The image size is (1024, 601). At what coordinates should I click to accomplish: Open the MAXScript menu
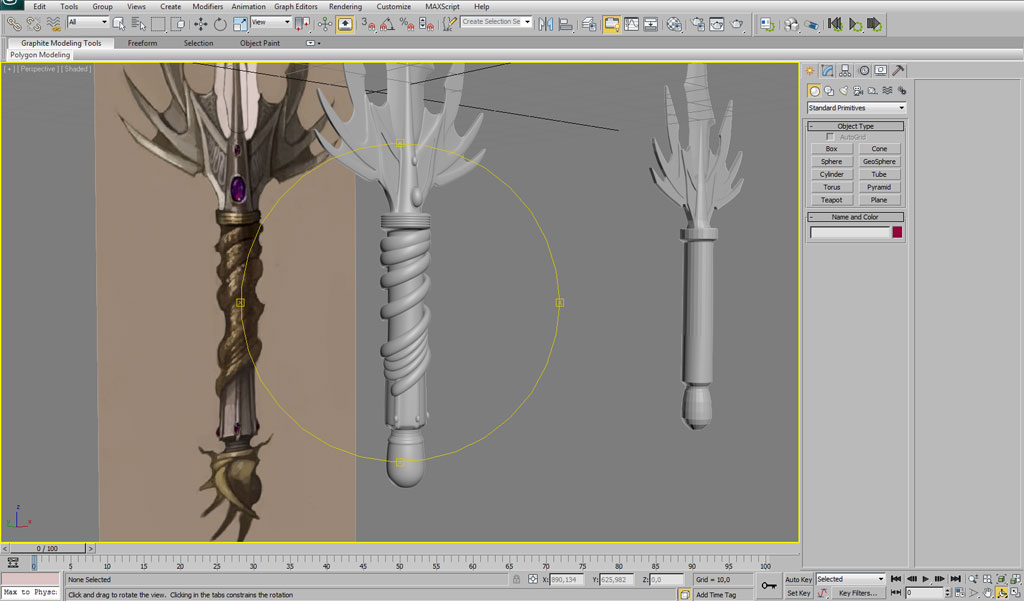(x=442, y=7)
